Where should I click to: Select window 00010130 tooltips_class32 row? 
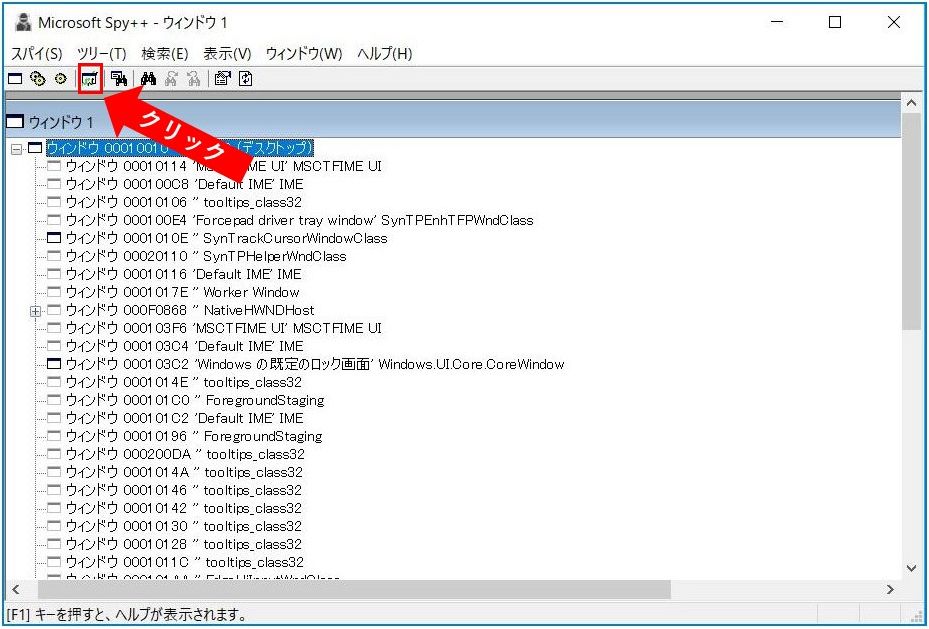[184, 526]
